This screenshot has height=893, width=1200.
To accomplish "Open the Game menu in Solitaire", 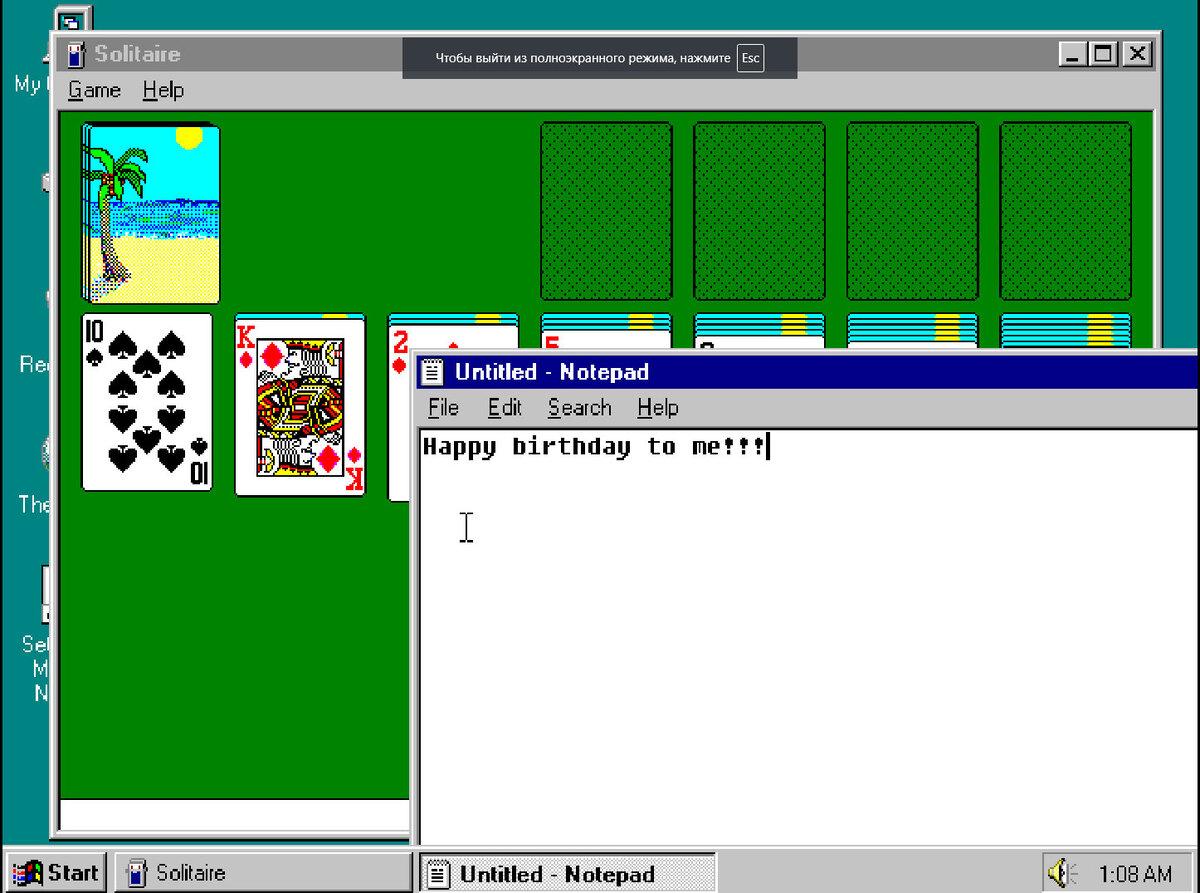I will tap(94, 90).
